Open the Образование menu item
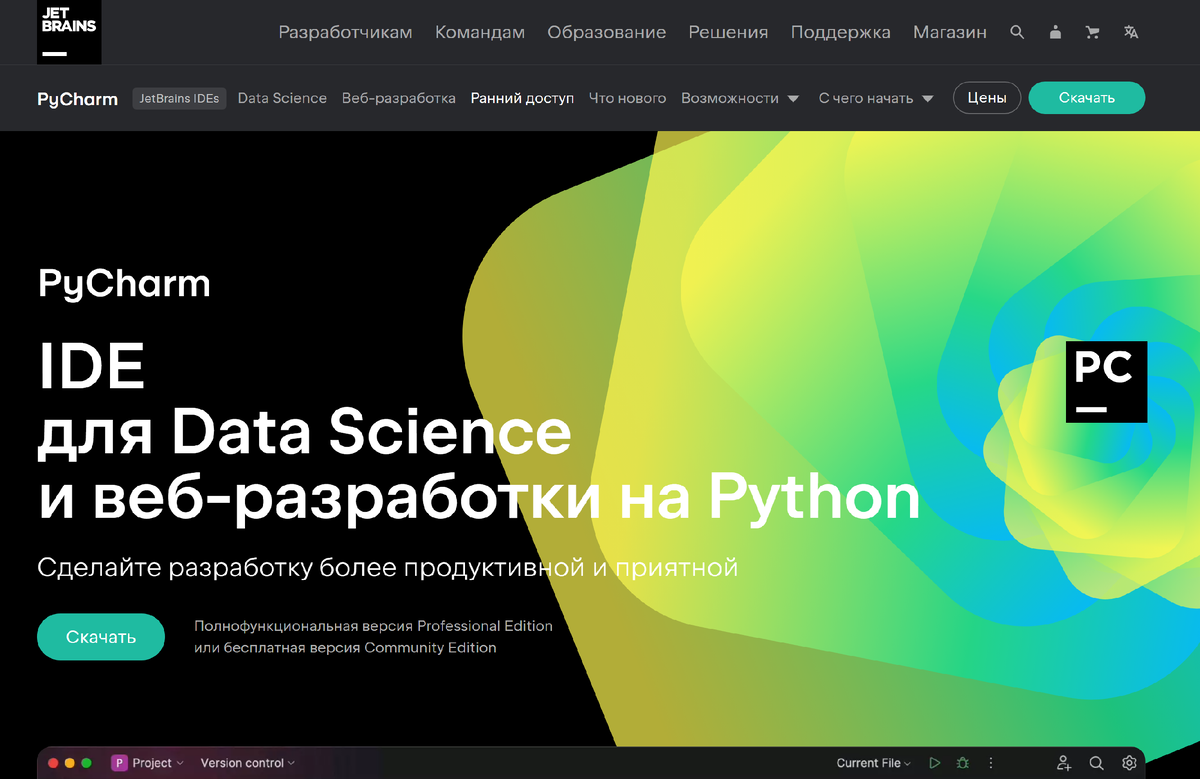 point(606,32)
